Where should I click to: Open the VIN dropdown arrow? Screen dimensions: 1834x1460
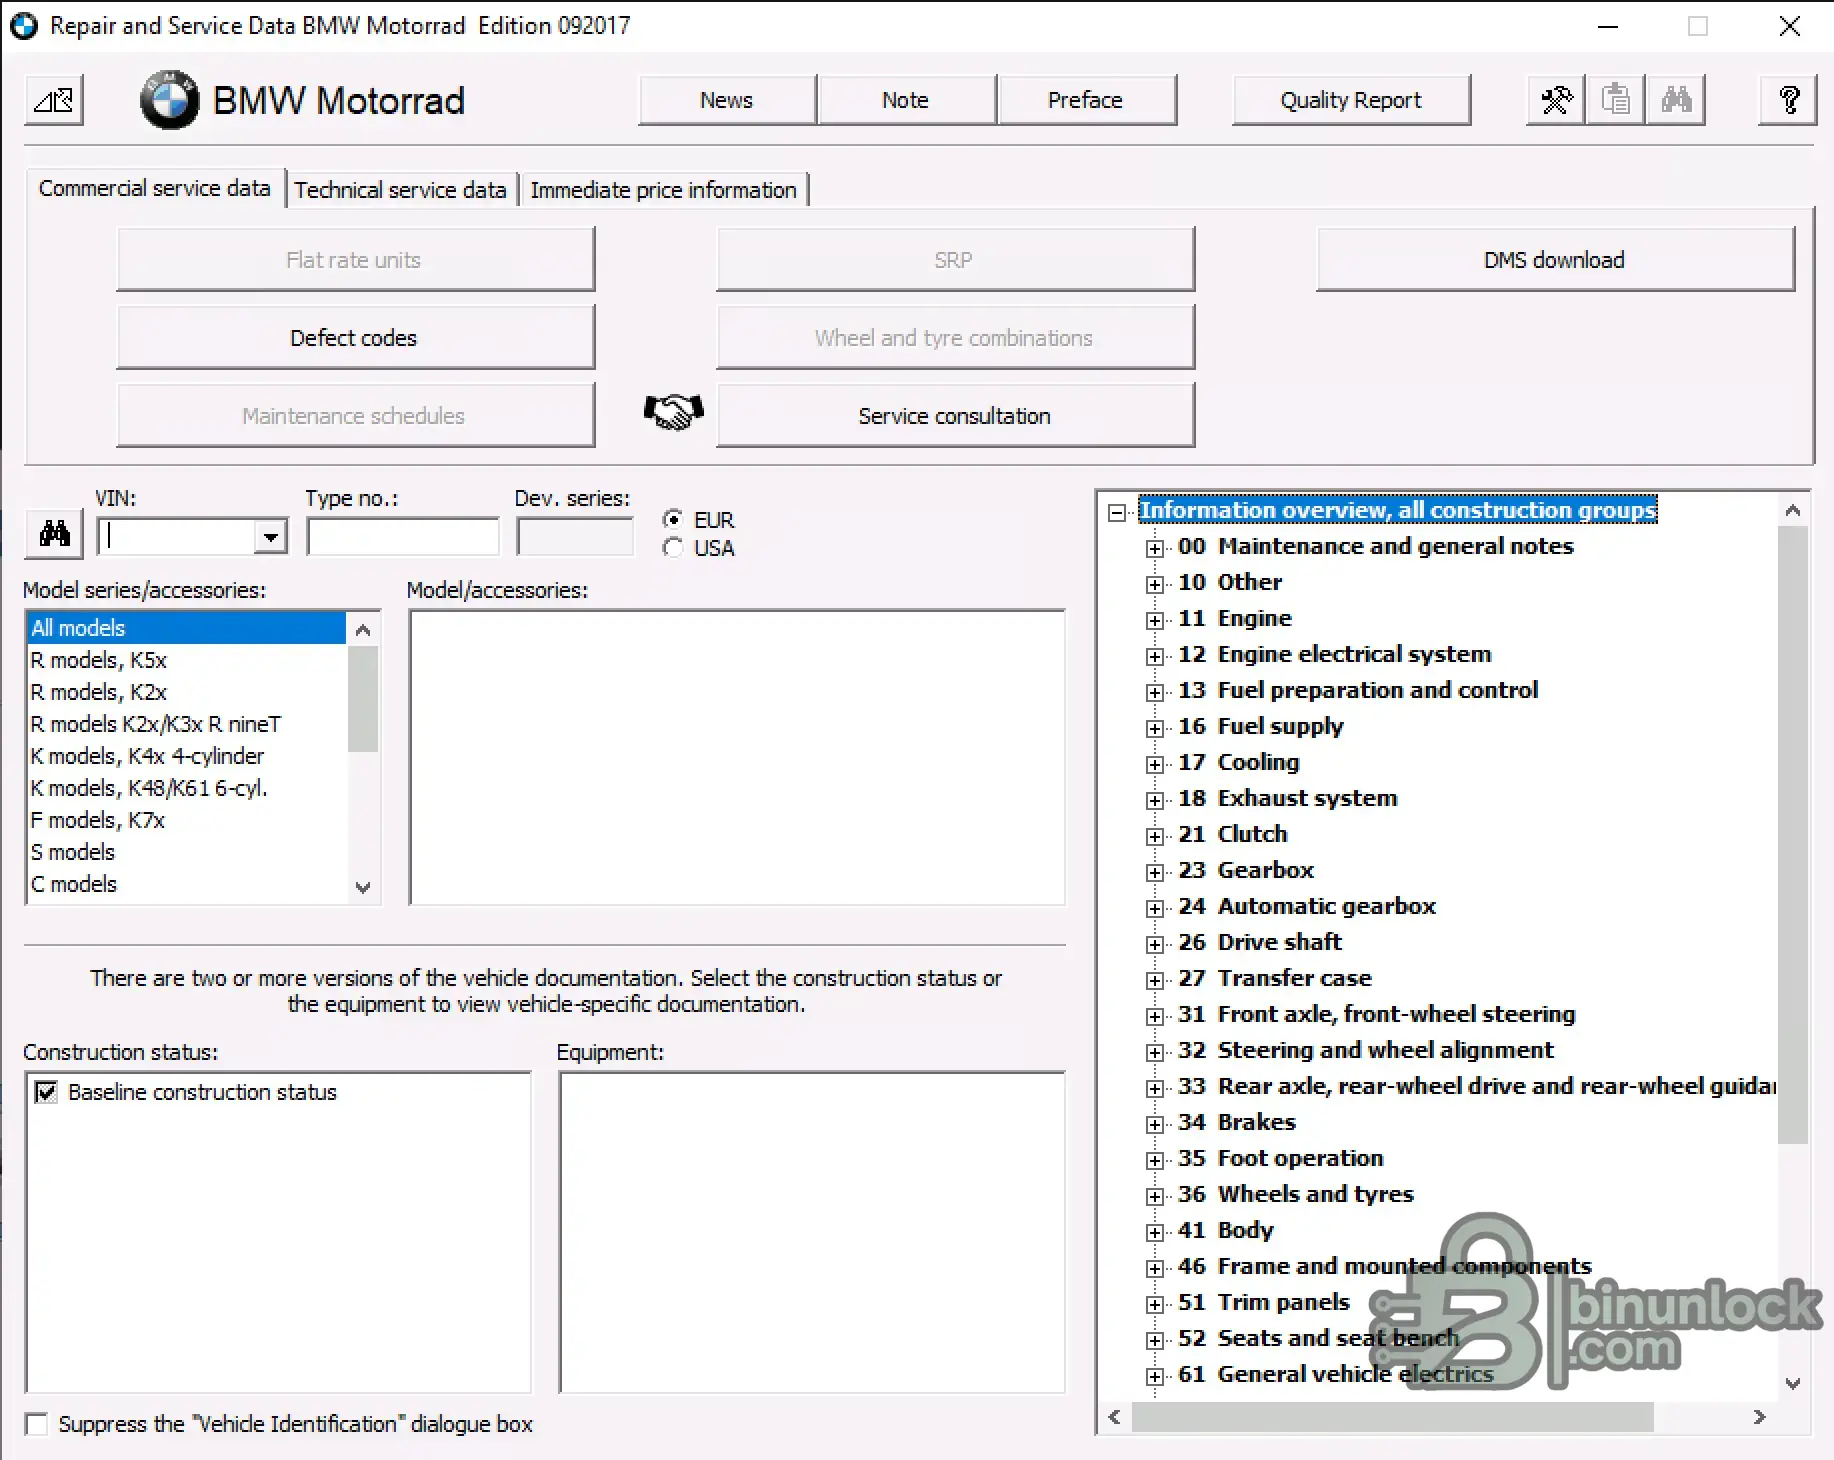click(270, 537)
